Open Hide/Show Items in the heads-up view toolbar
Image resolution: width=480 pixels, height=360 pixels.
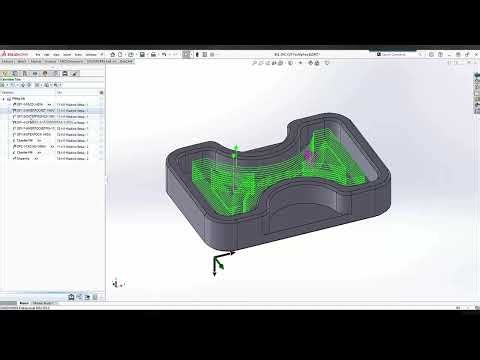tap(300, 63)
